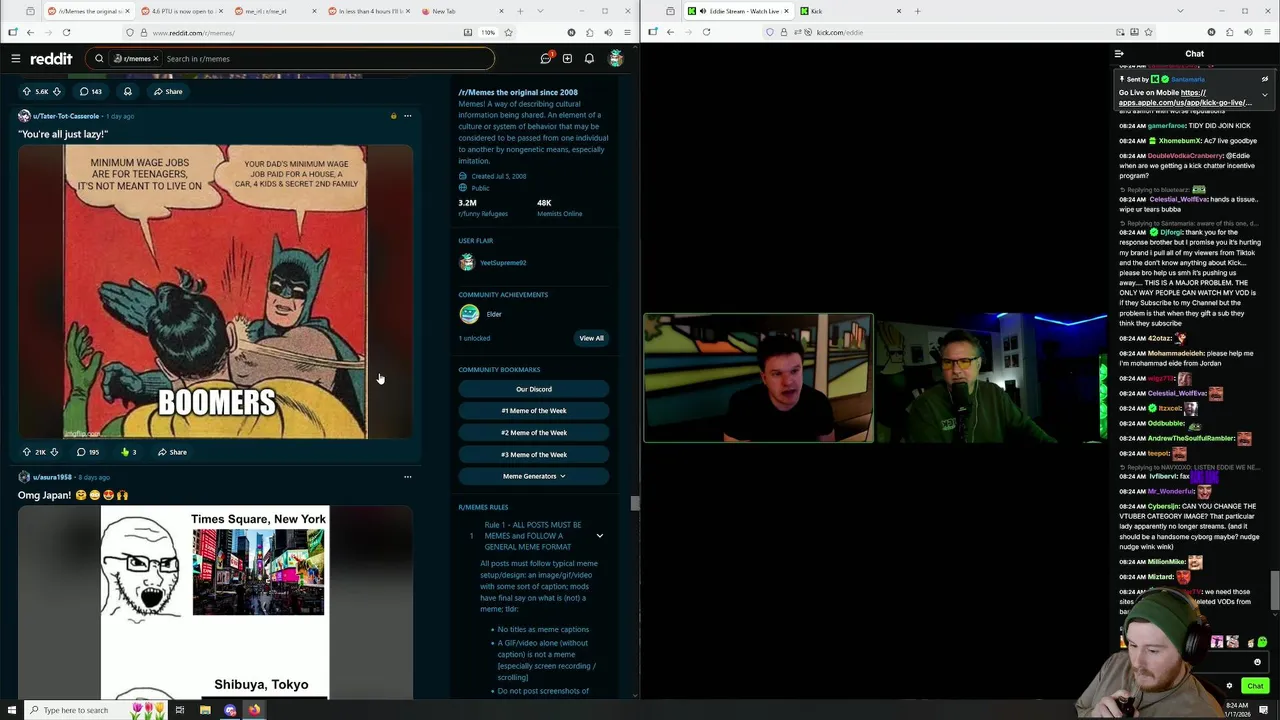Click the awards count 3 on Boomers post
The width and height of the screenshot is (1280, 720).
tap(129, 452)
